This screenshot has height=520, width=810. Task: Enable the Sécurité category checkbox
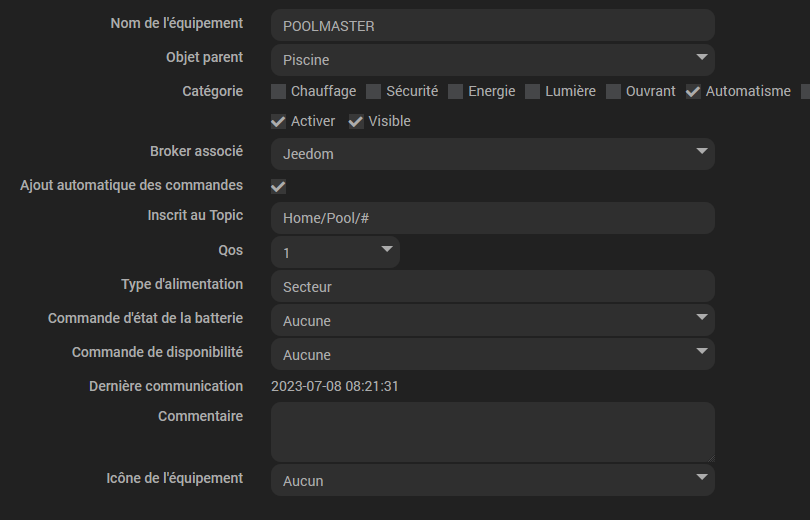tap(373, 92)
